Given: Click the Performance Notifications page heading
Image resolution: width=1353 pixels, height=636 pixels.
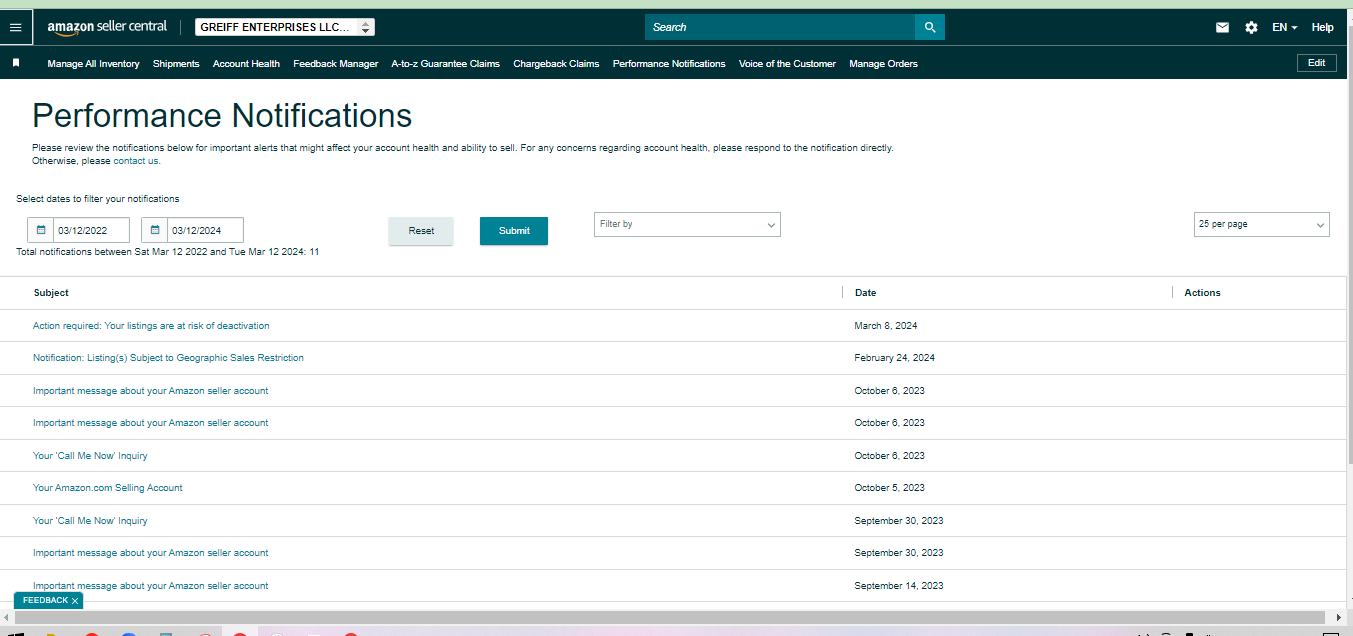Looking at the screenshot, I should (x=222, y=116).
